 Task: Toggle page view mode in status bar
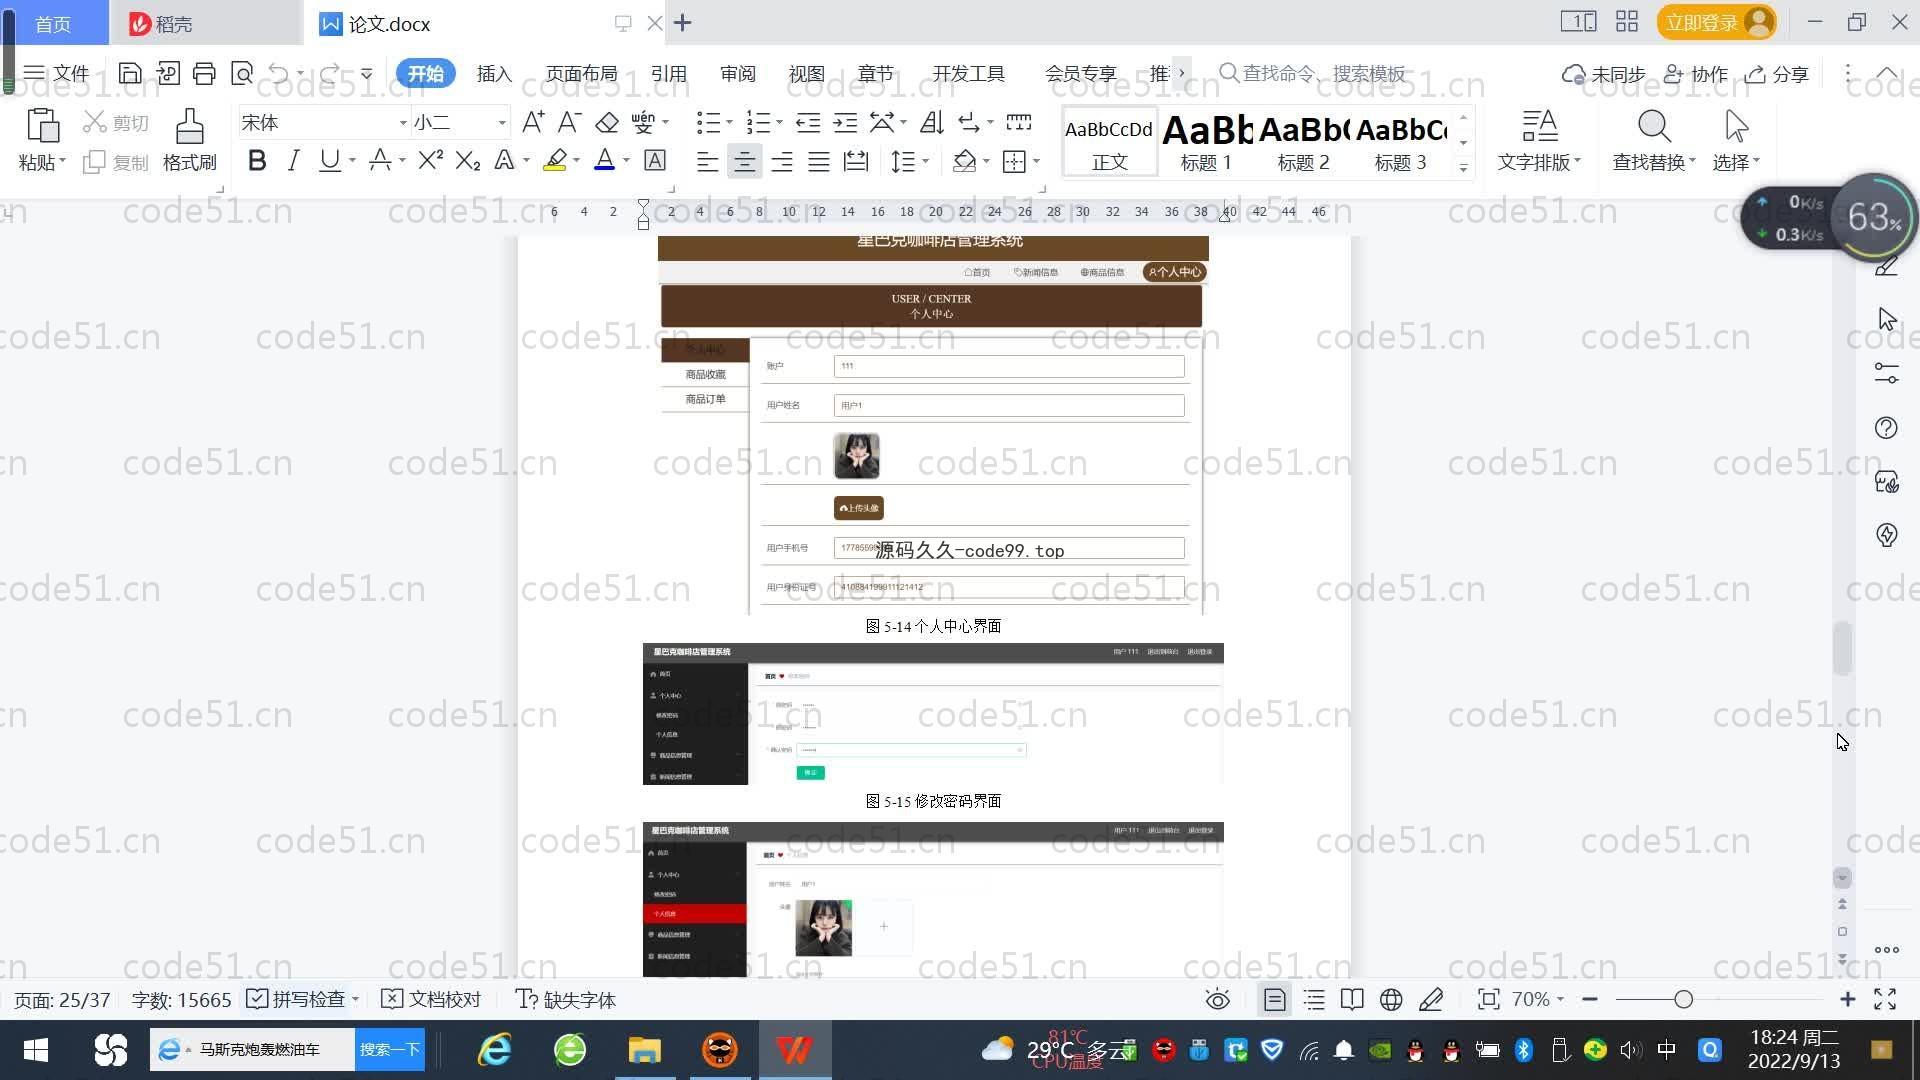coord(1274,999)
